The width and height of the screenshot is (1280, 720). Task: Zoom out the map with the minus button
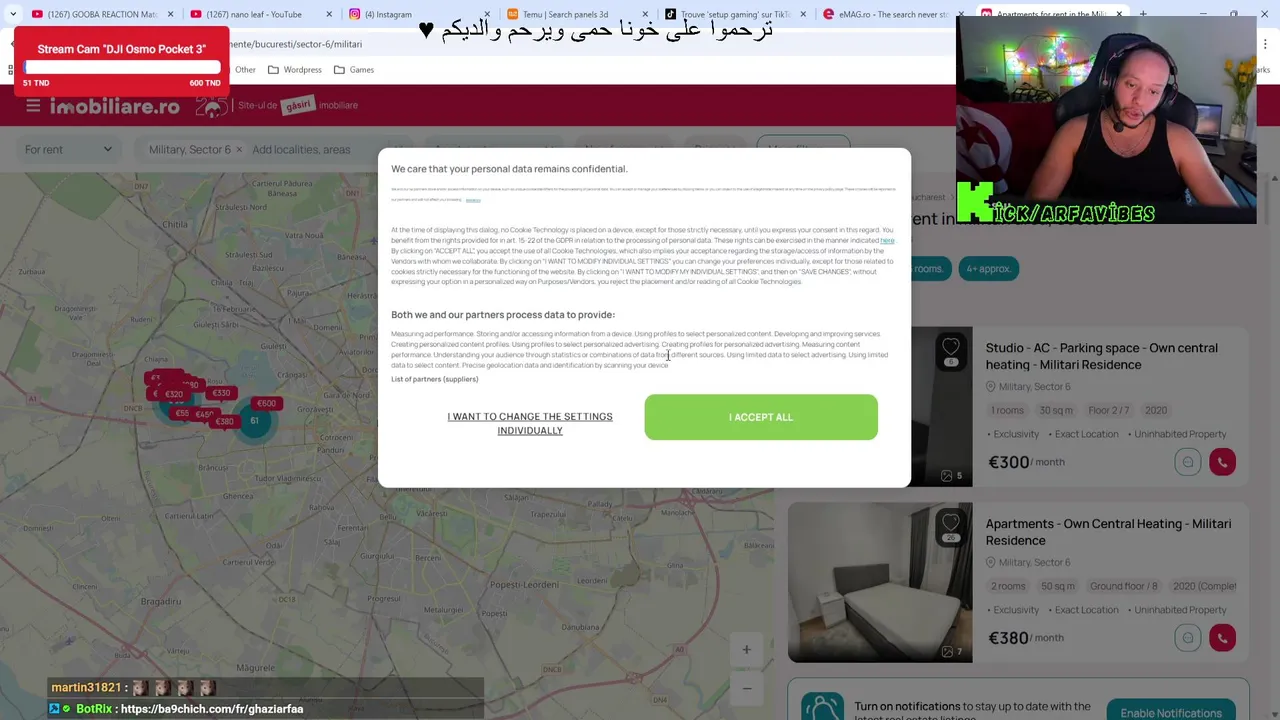746,688
